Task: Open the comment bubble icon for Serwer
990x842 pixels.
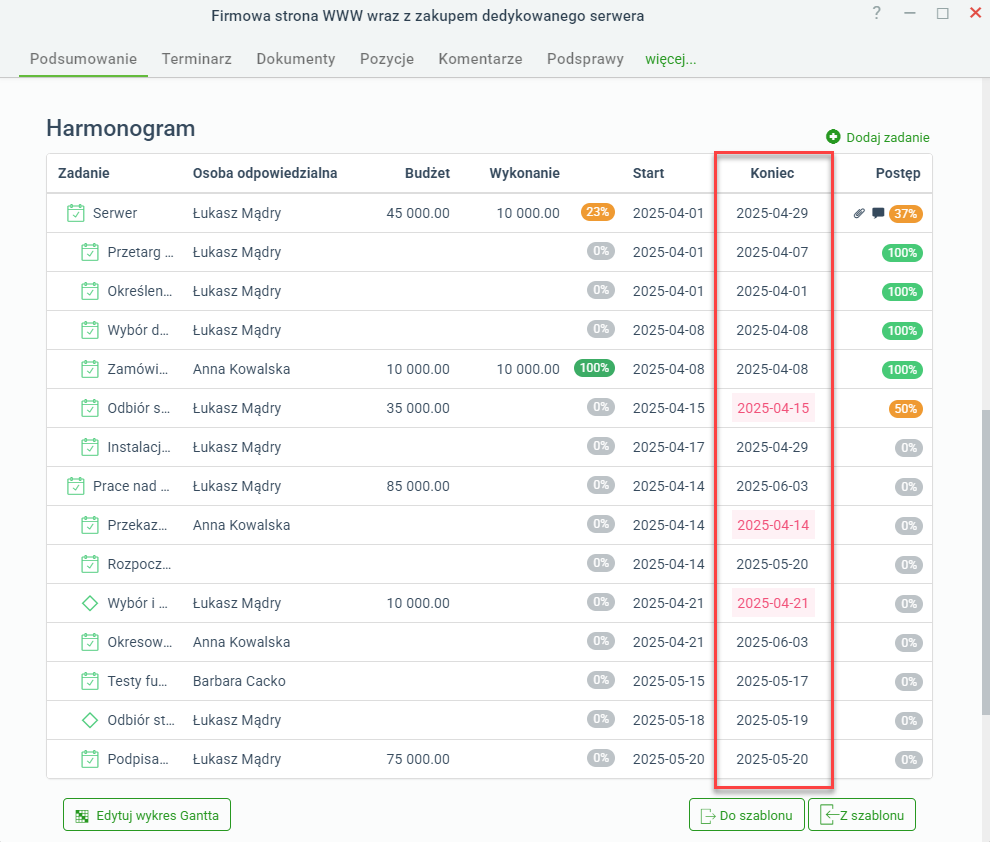Action: pyautogui.click(x=878, y=213)
